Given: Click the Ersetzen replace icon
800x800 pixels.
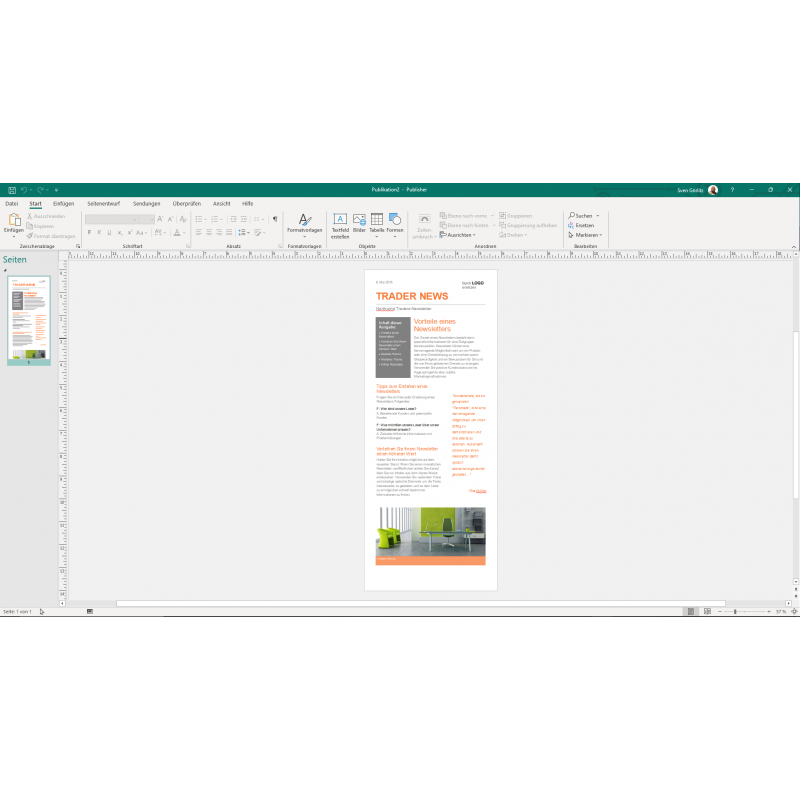Looking at the screenshot, I should click(x=583, y=225).
